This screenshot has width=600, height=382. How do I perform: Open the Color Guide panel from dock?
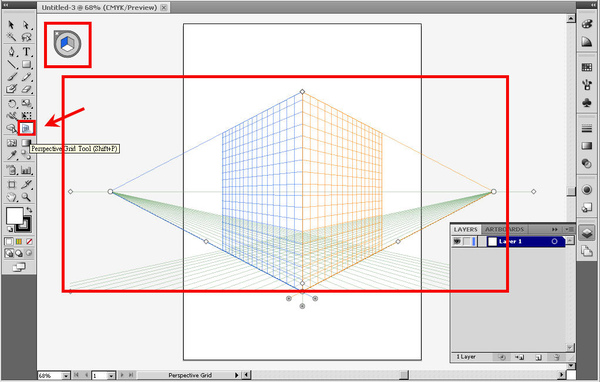[x=587, y=41]
